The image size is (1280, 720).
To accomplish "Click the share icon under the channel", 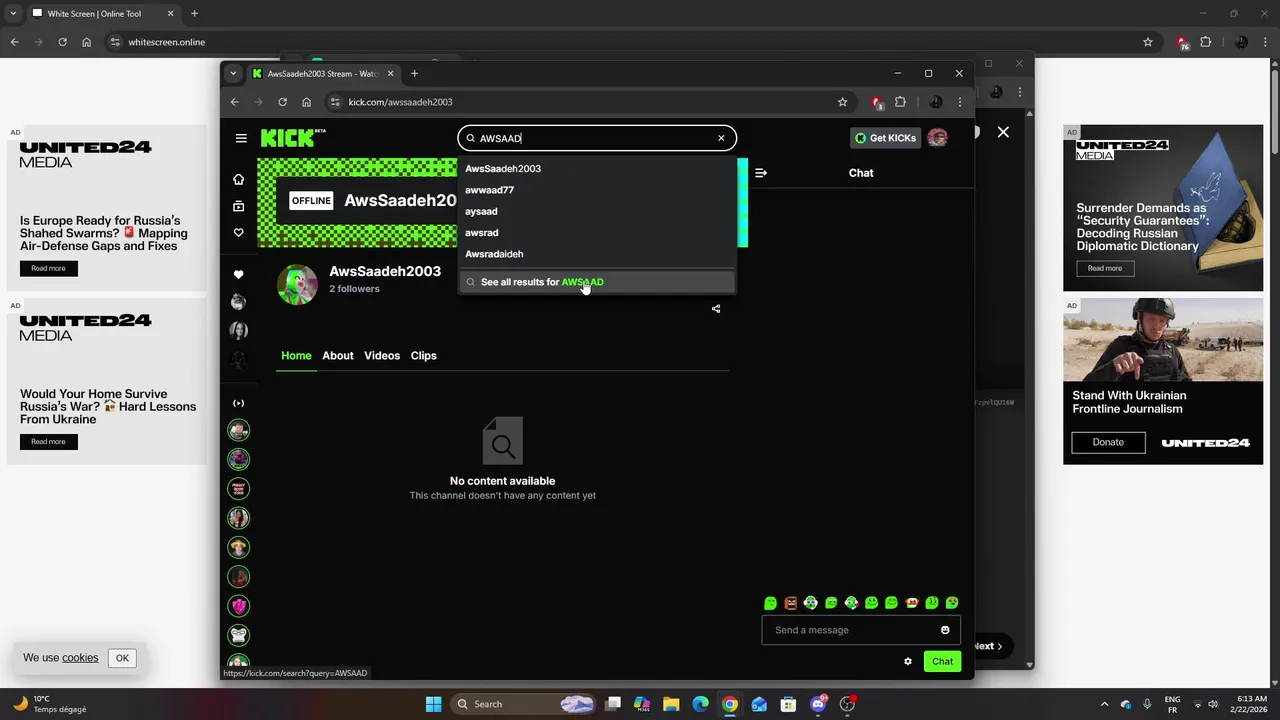I will pyautogui.click(x=716, y=309).
